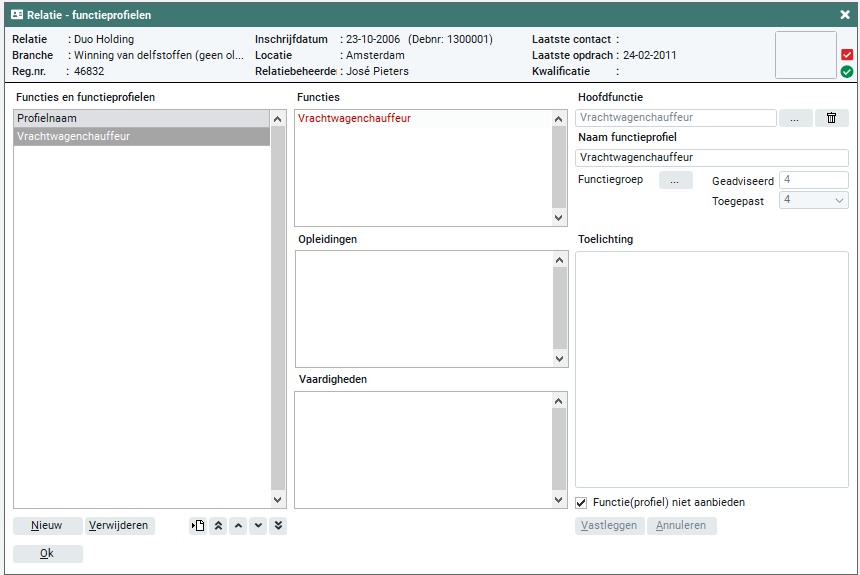860x575 pixels.
Task: Click the Verwijderen button
Action: coord(119,526)
